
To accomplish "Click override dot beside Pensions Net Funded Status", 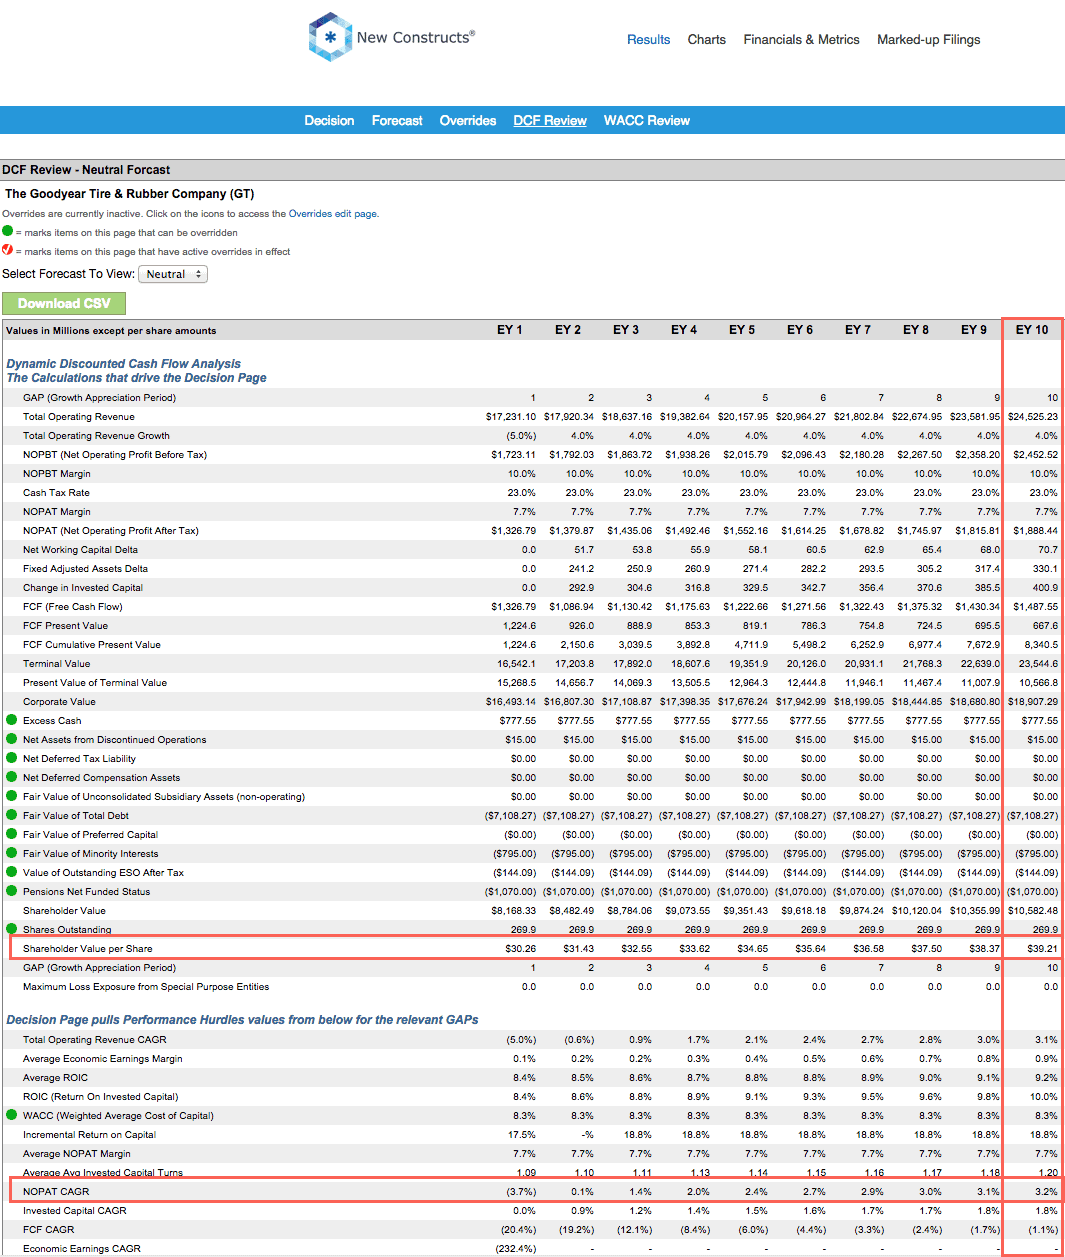I will [11, 891].
